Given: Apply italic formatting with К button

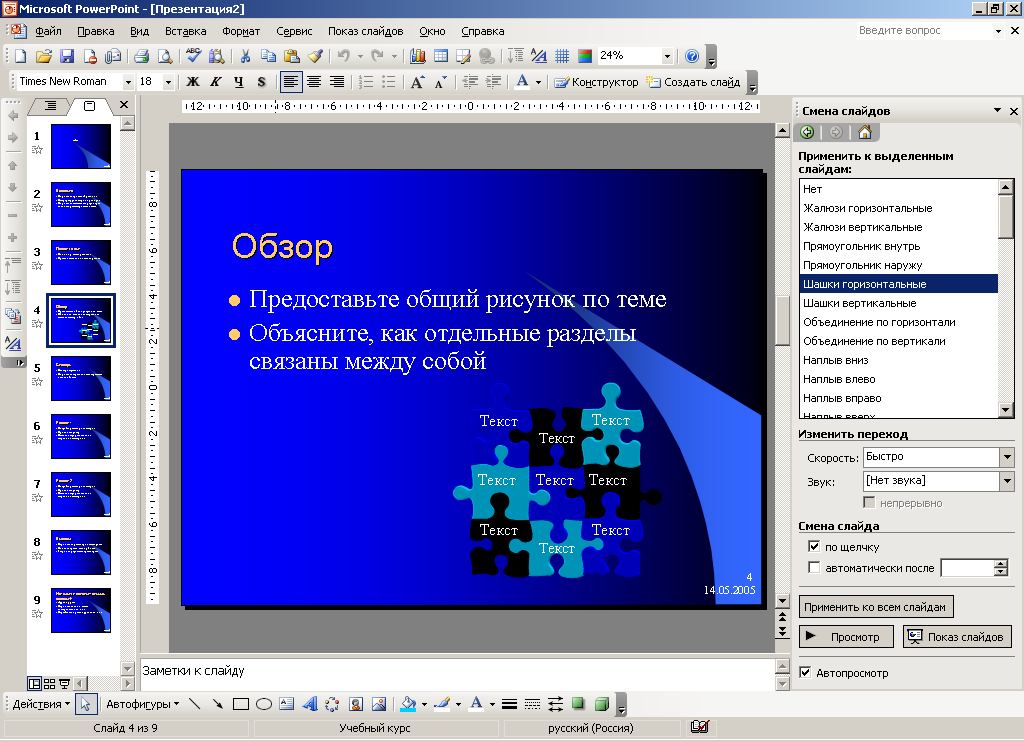Looking at the screenshot, I should pos(216,82).
